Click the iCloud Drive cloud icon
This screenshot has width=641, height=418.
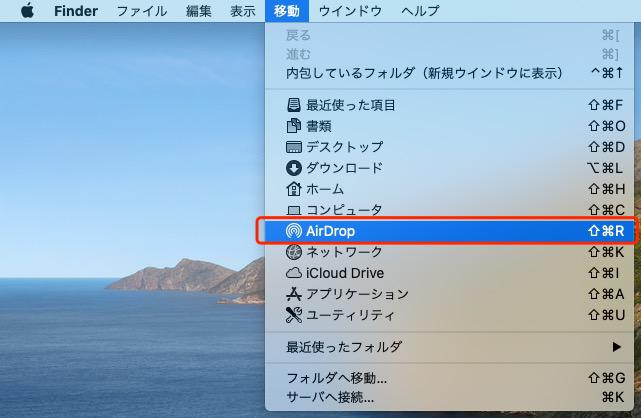293,273
